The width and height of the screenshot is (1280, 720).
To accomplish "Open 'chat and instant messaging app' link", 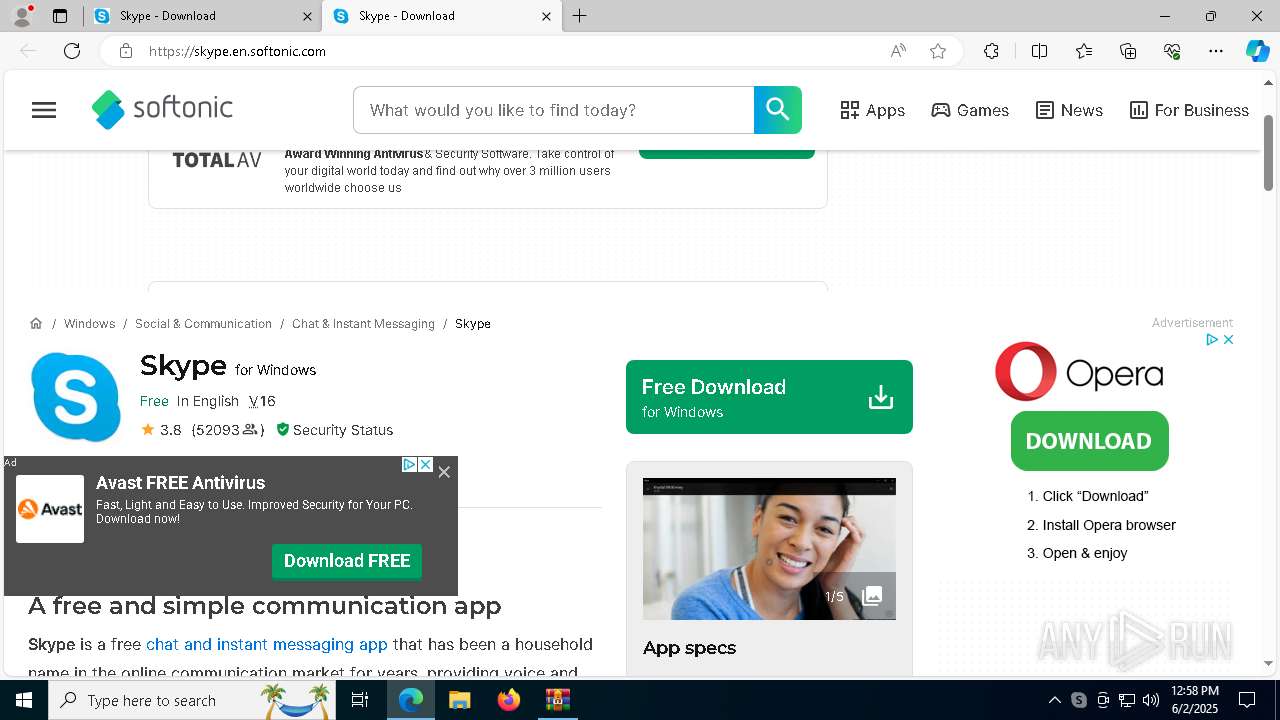I will [x=267, y=644].
